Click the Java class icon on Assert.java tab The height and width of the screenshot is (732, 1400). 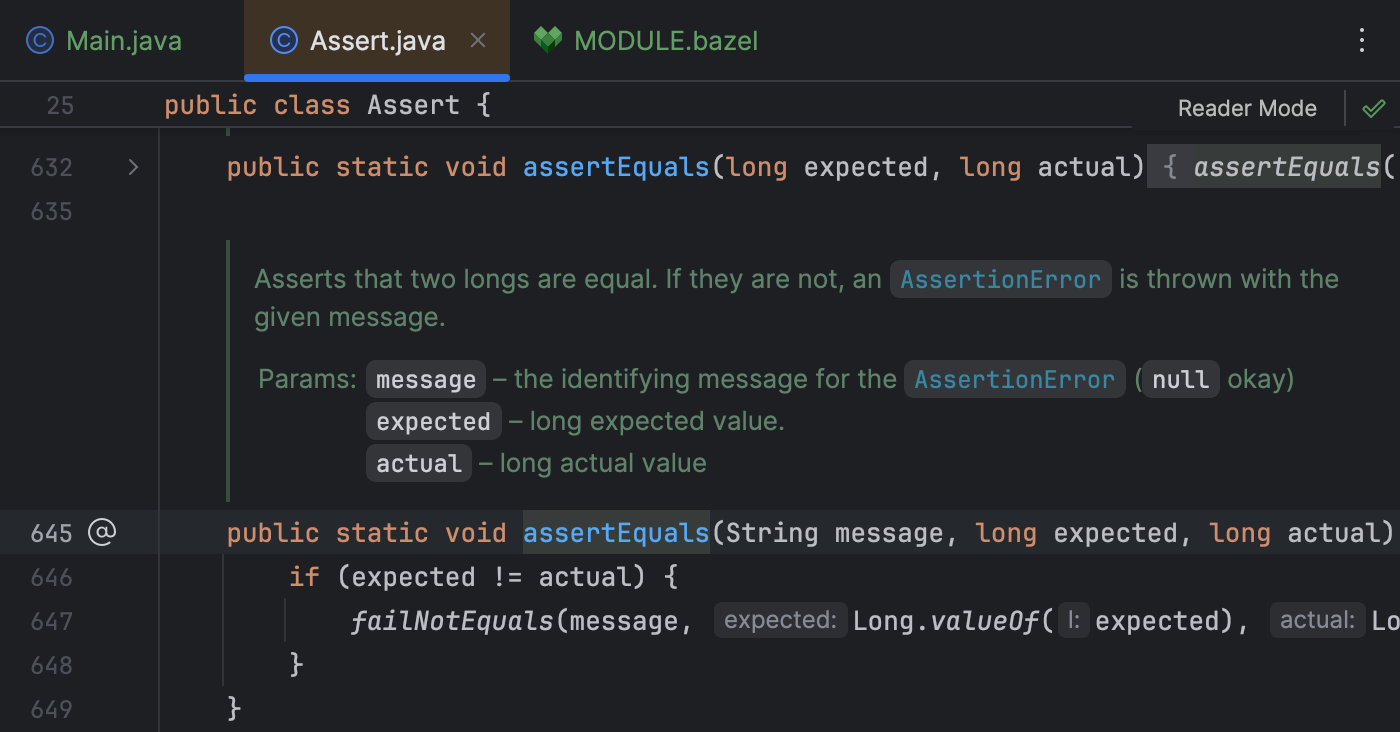[283, 40]
